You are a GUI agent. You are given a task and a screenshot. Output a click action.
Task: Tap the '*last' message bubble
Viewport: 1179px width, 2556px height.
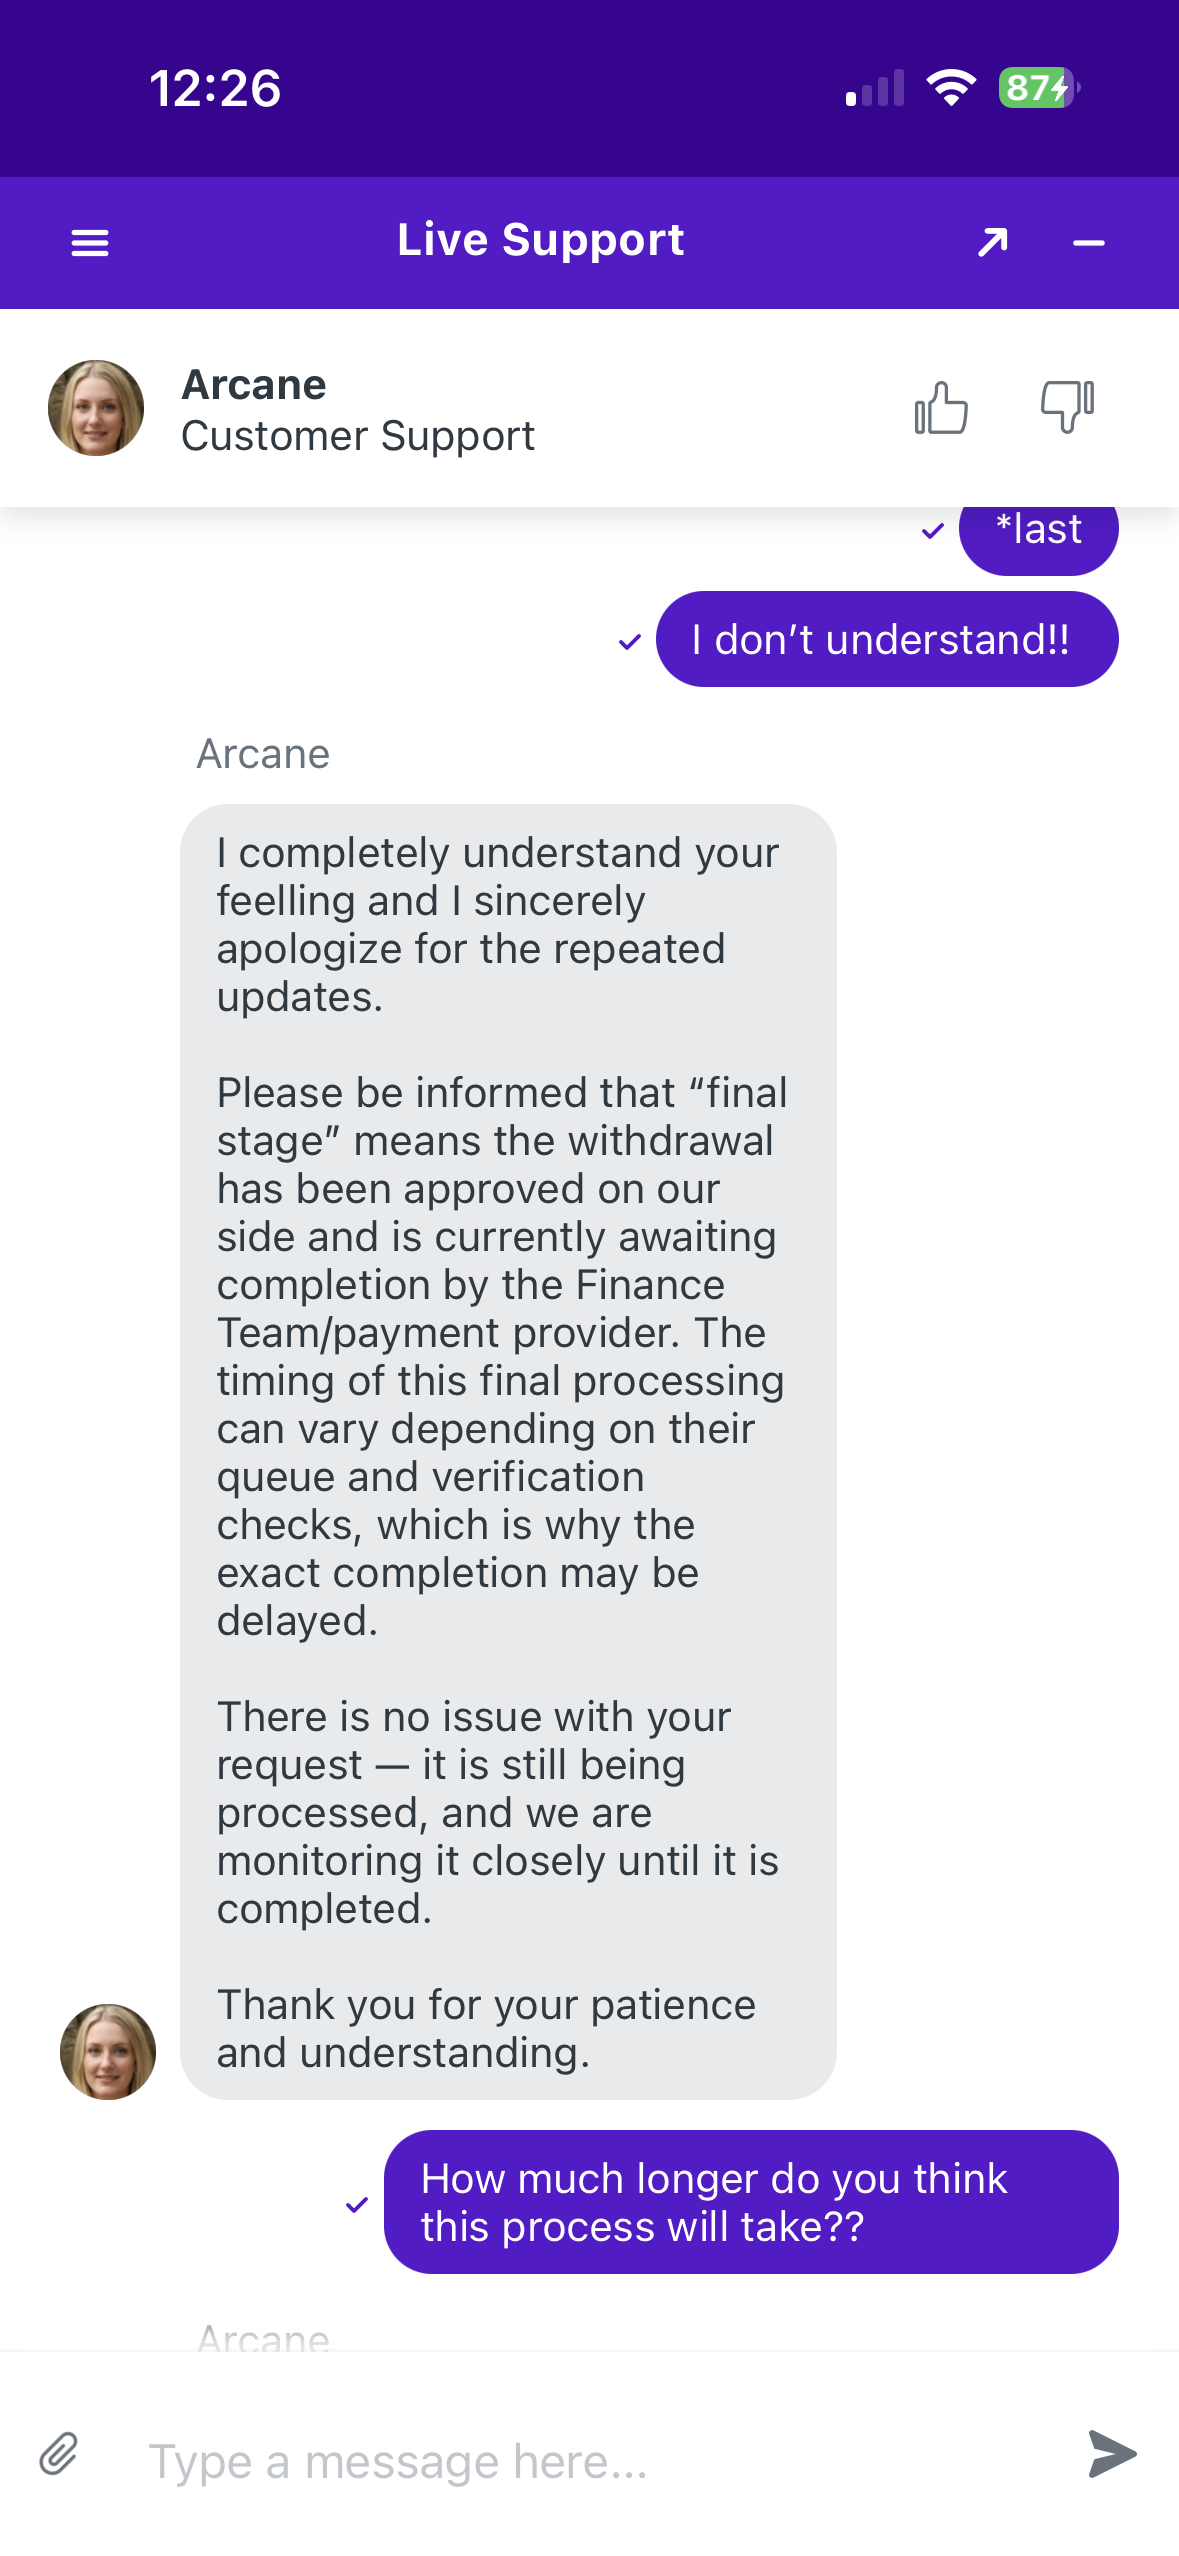(1039, 535)
